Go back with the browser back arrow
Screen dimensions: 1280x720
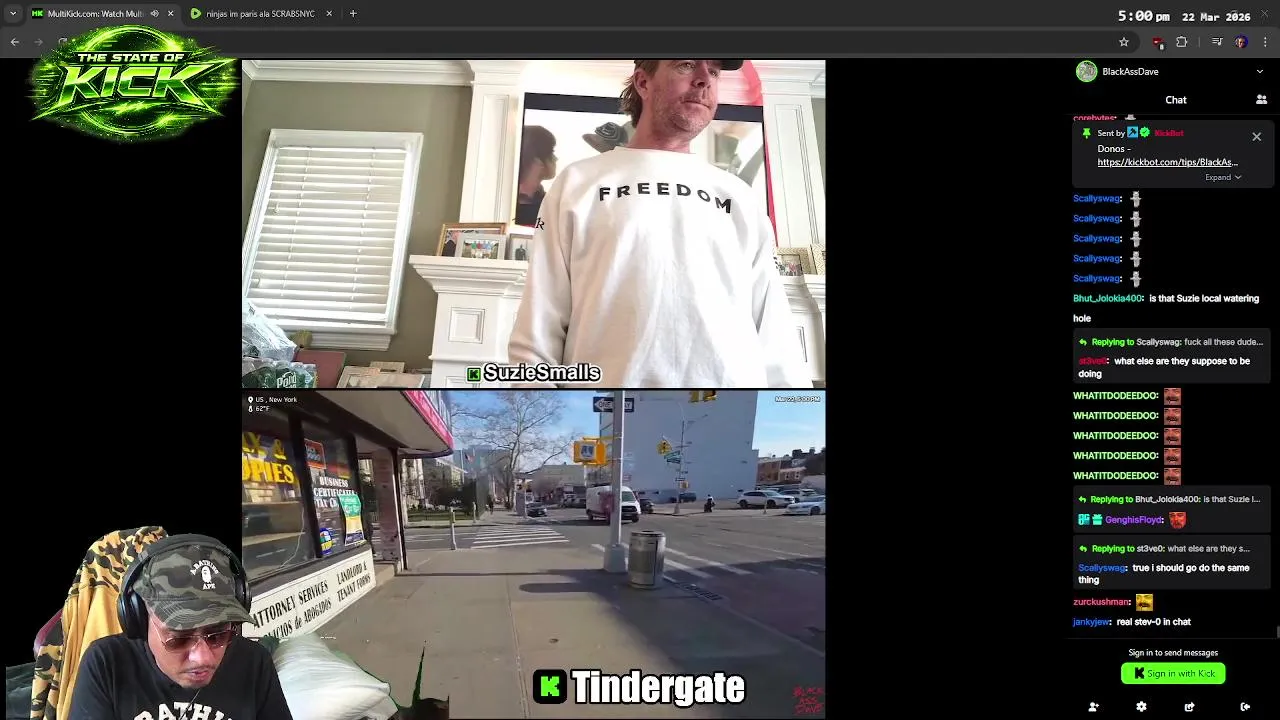15,42
